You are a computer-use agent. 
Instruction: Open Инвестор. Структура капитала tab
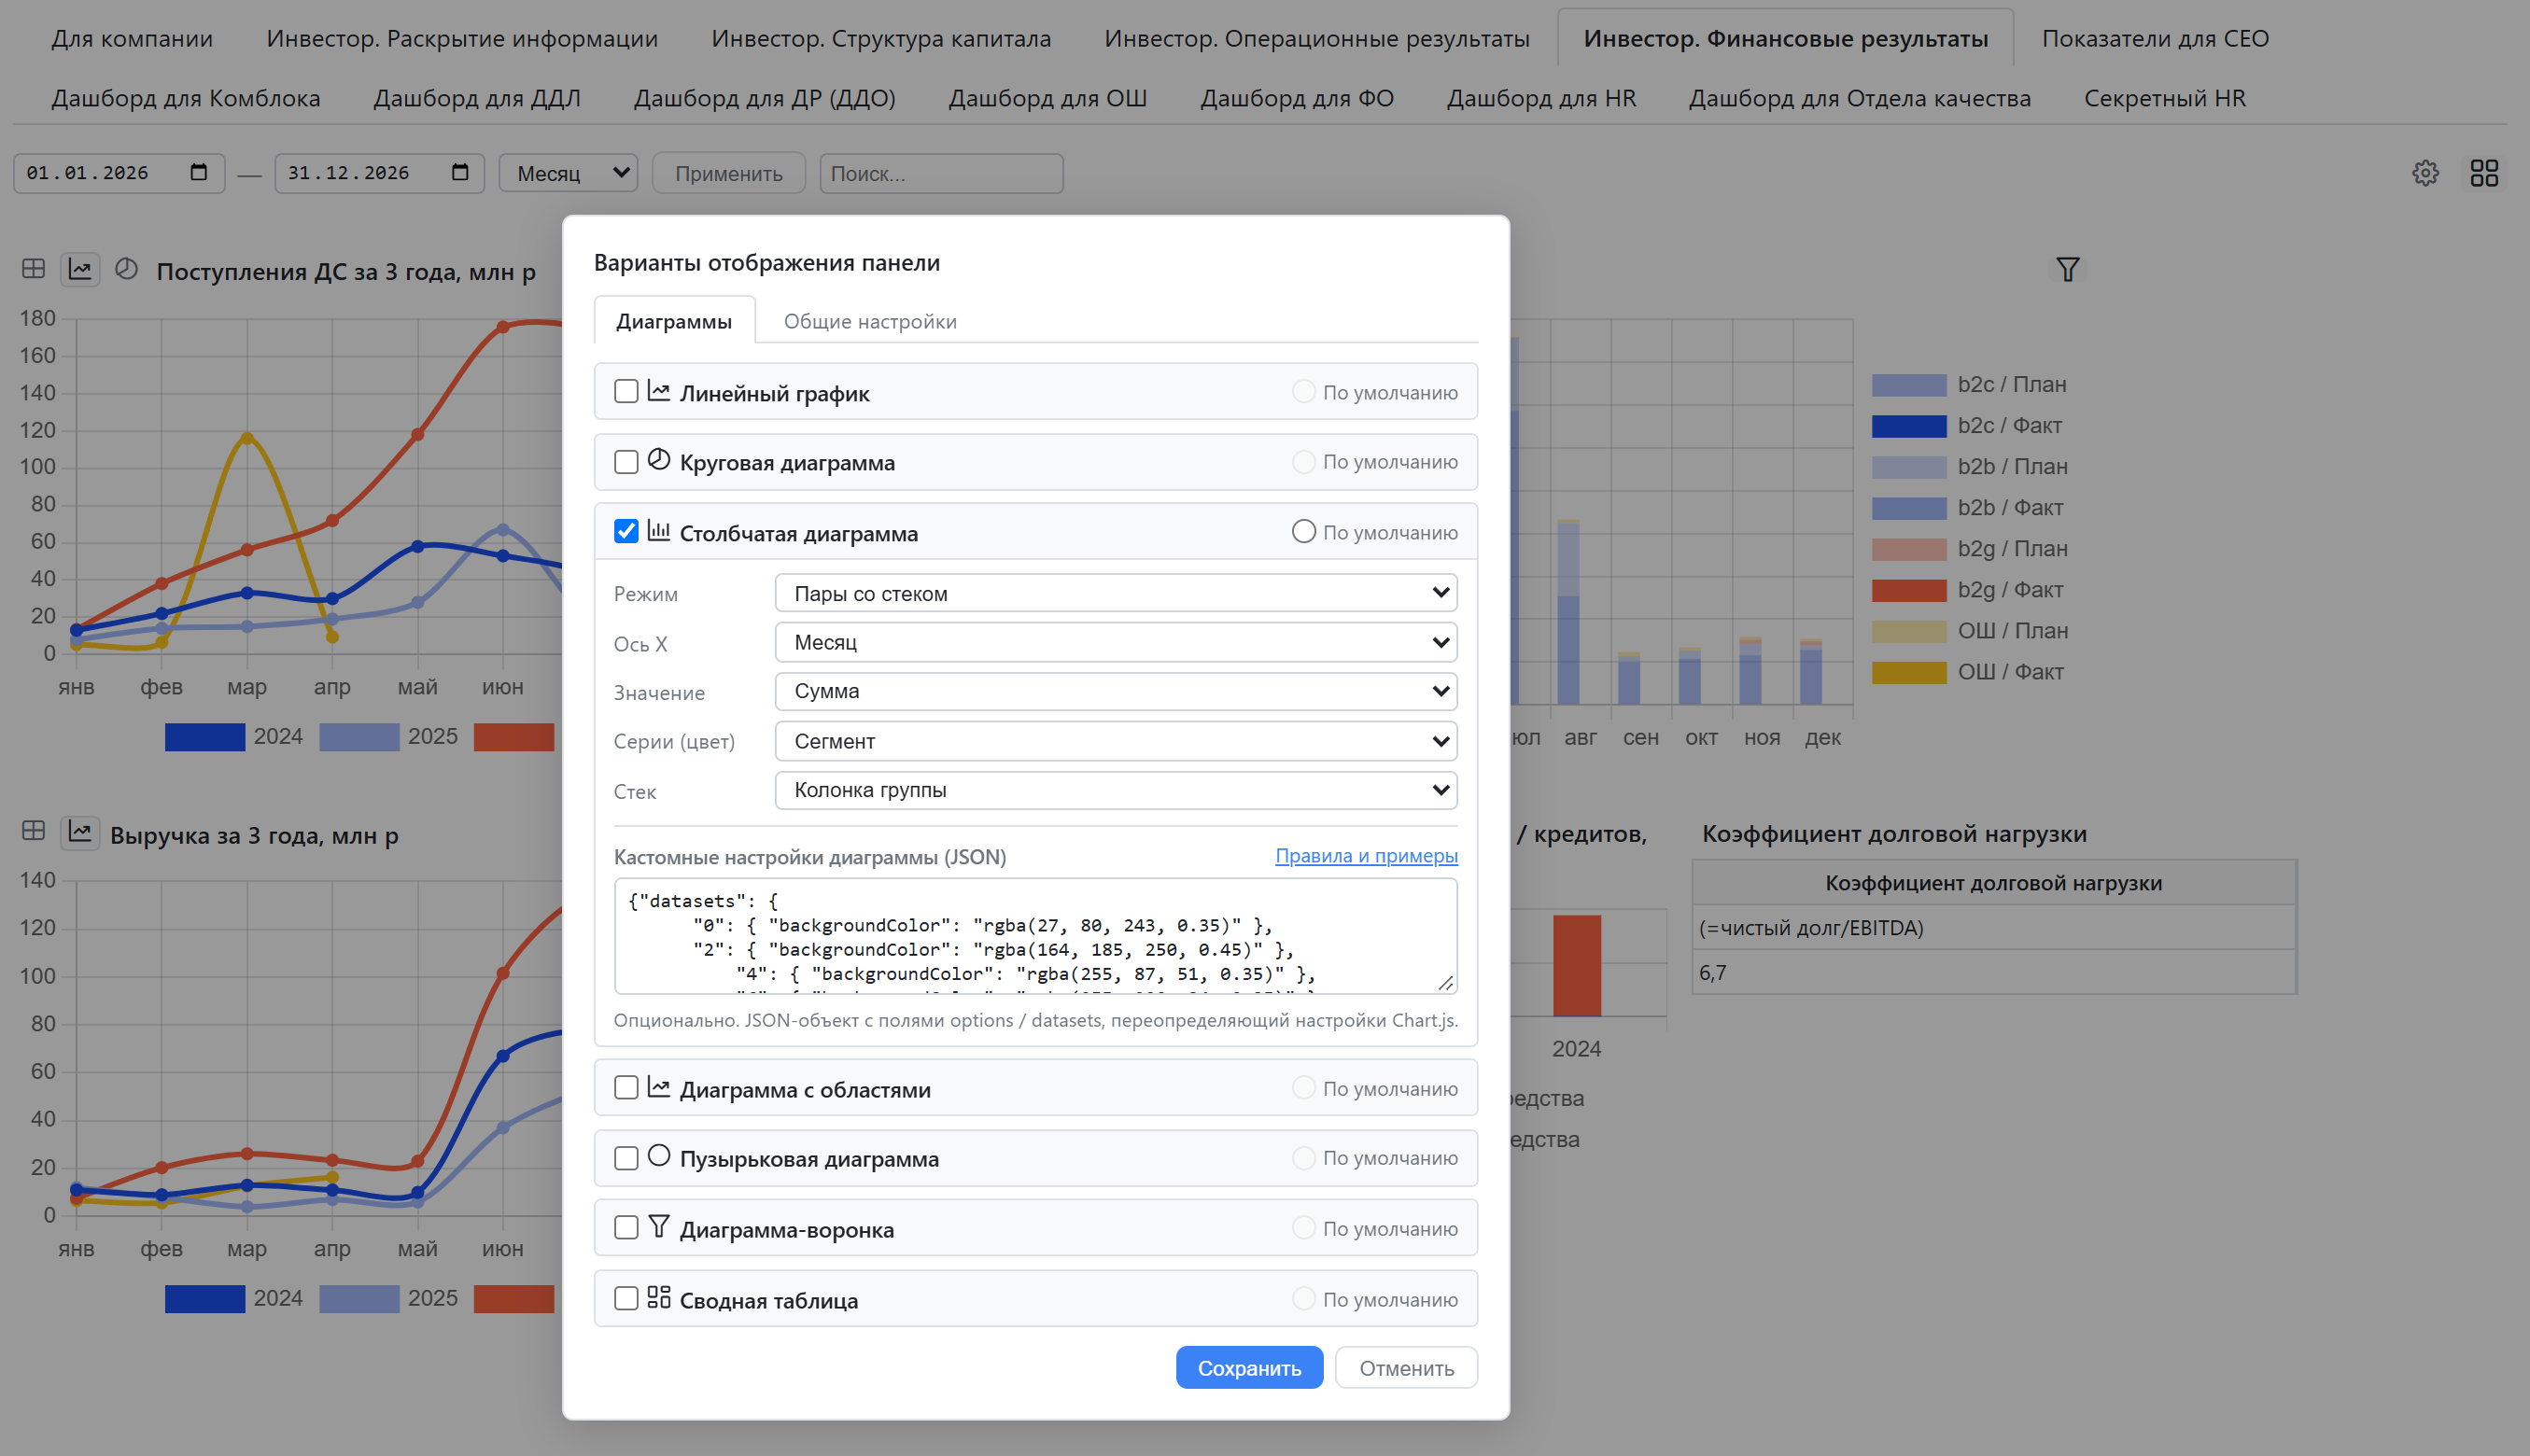tap(881, 38)
